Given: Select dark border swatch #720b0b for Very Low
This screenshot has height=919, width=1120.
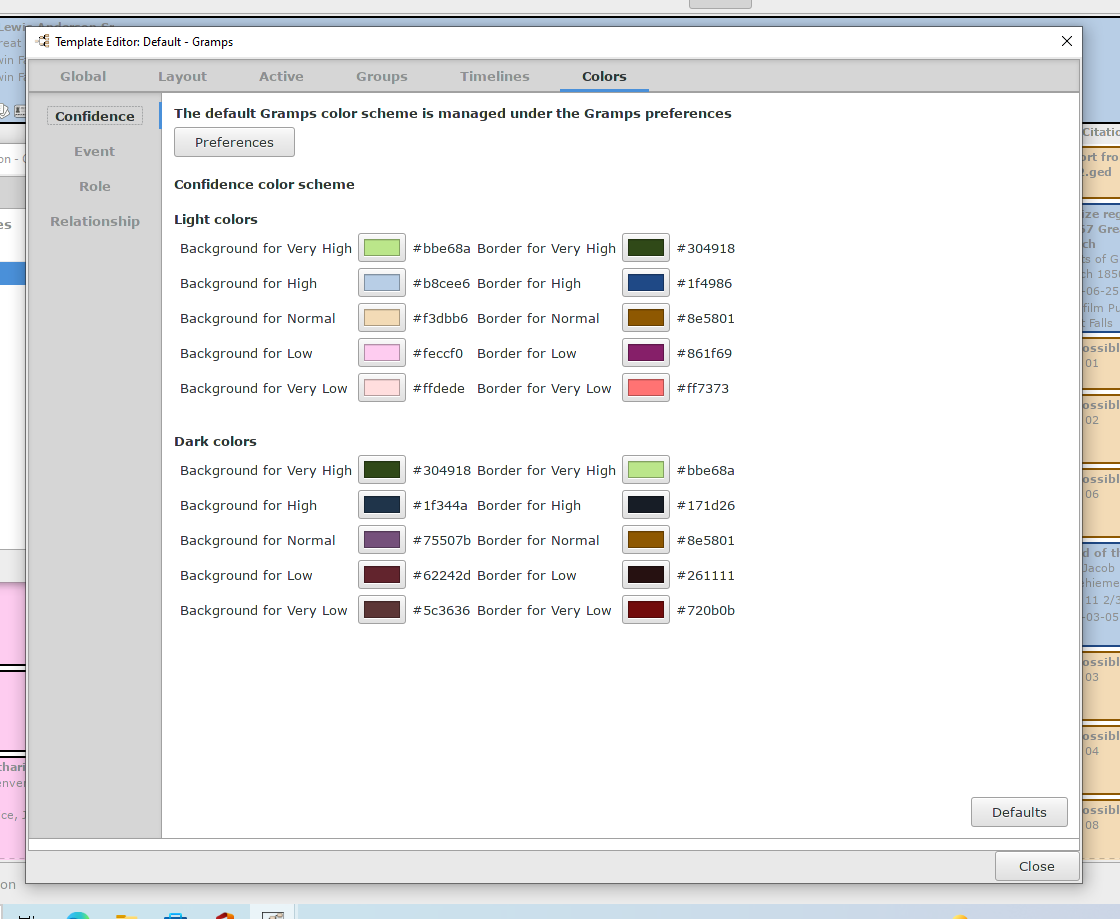Looking at the screenshot, I should tap(646, 610).
